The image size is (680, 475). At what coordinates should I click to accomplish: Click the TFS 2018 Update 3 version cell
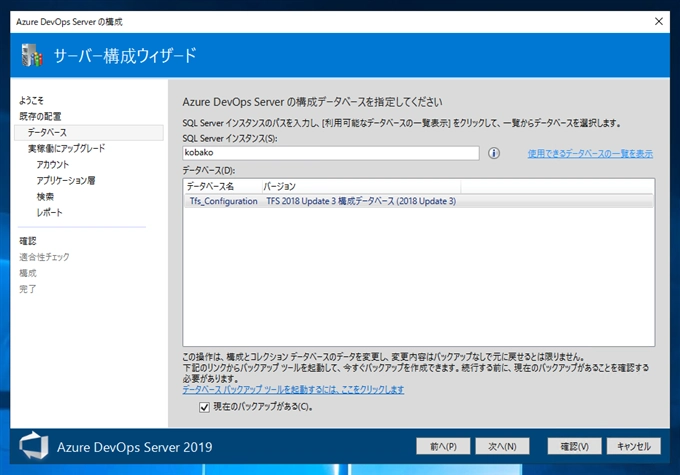click(361, 201)
